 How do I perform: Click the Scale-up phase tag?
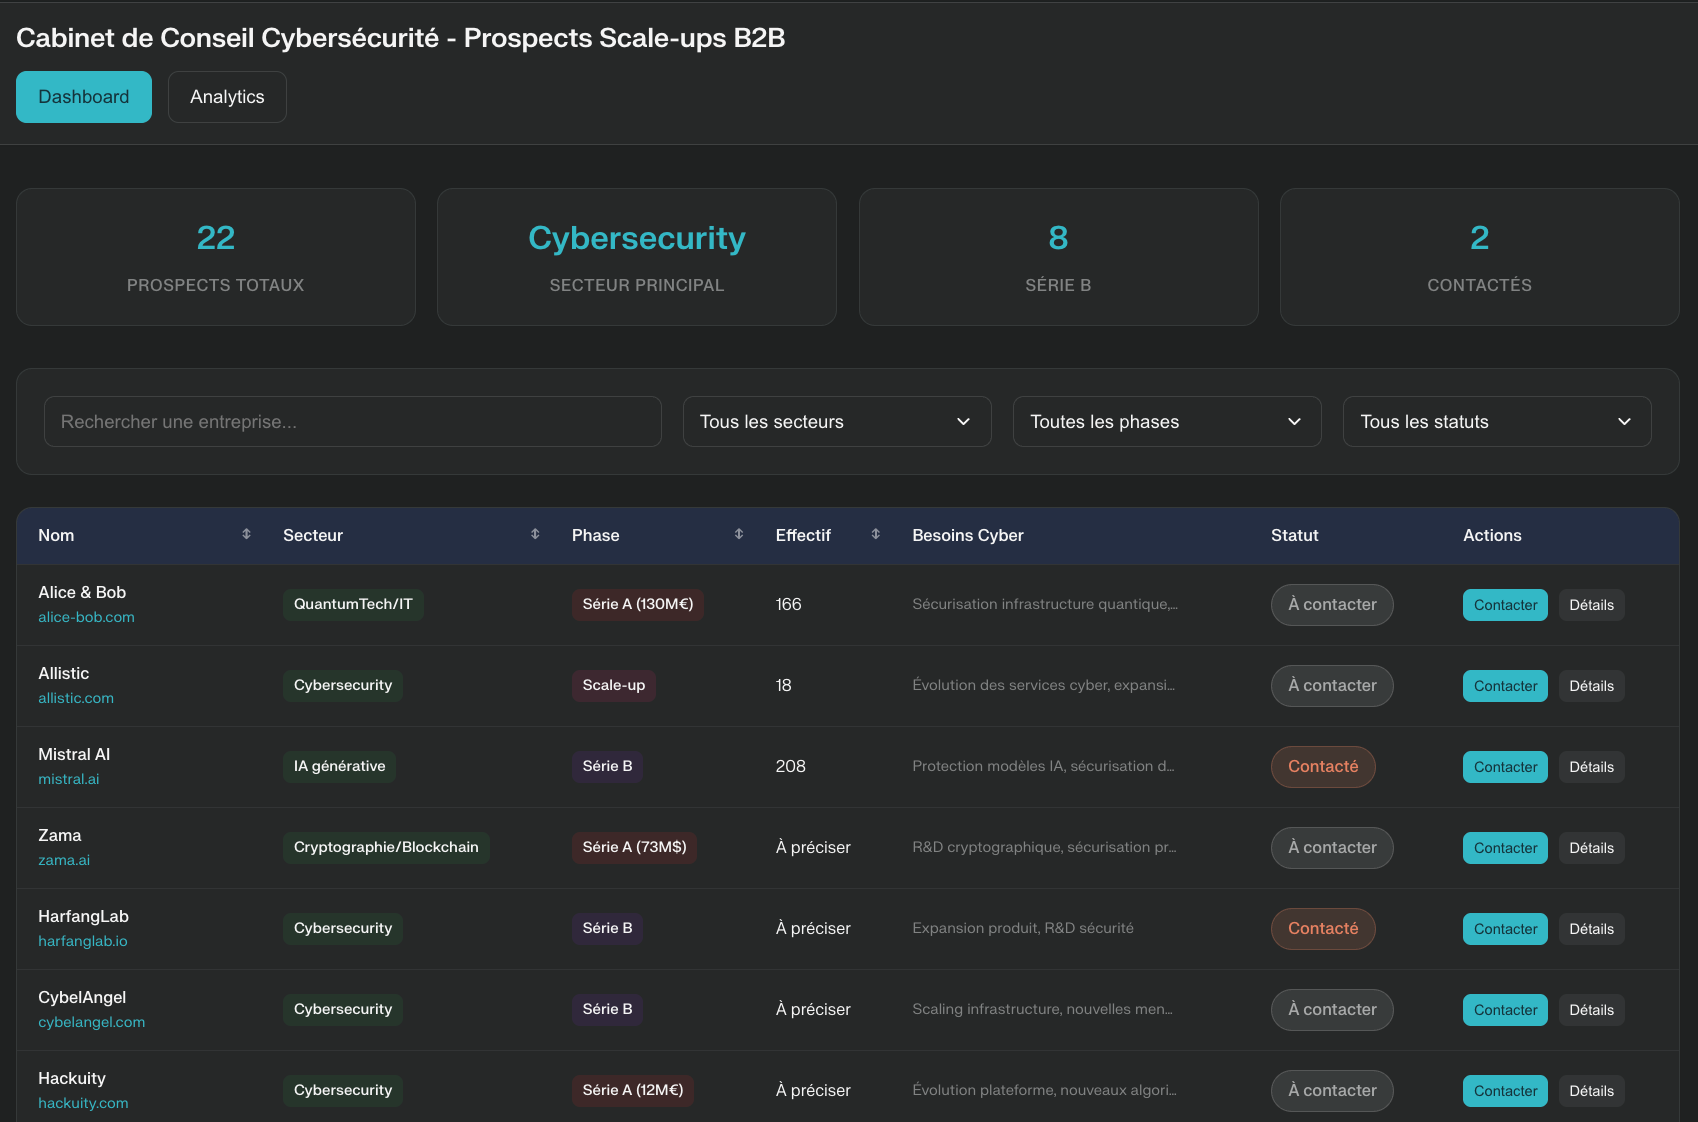pyautogui.click(x=614, y=686)
